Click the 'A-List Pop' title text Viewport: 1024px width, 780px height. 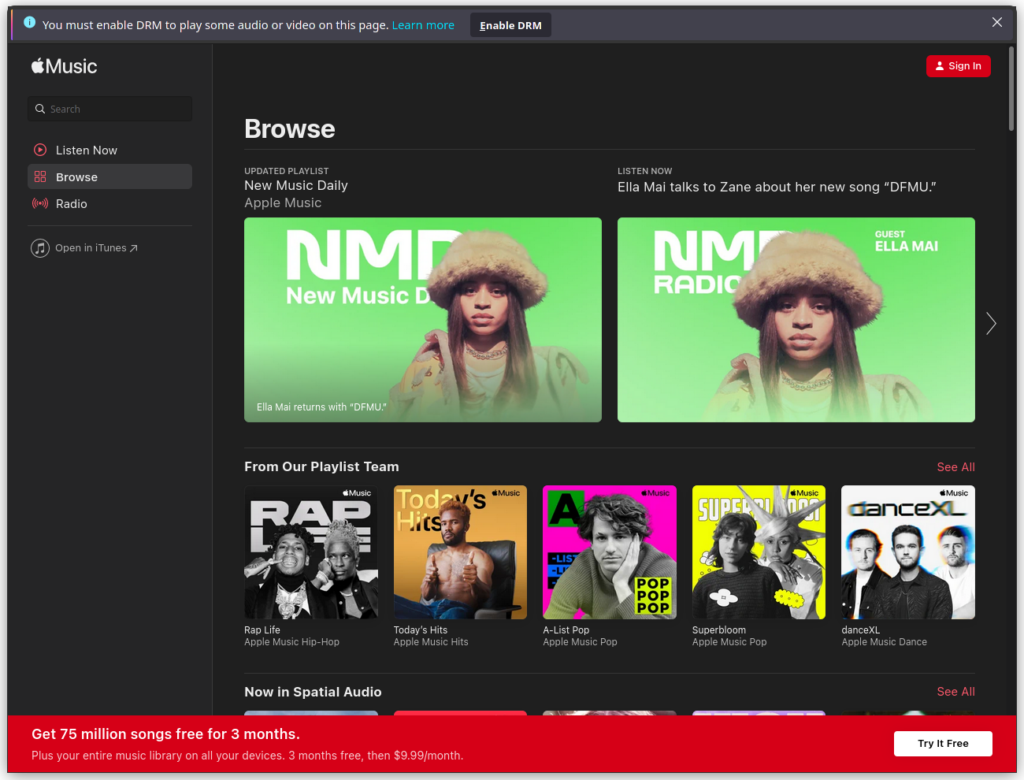pyautogui.click(x=566, y=630)
